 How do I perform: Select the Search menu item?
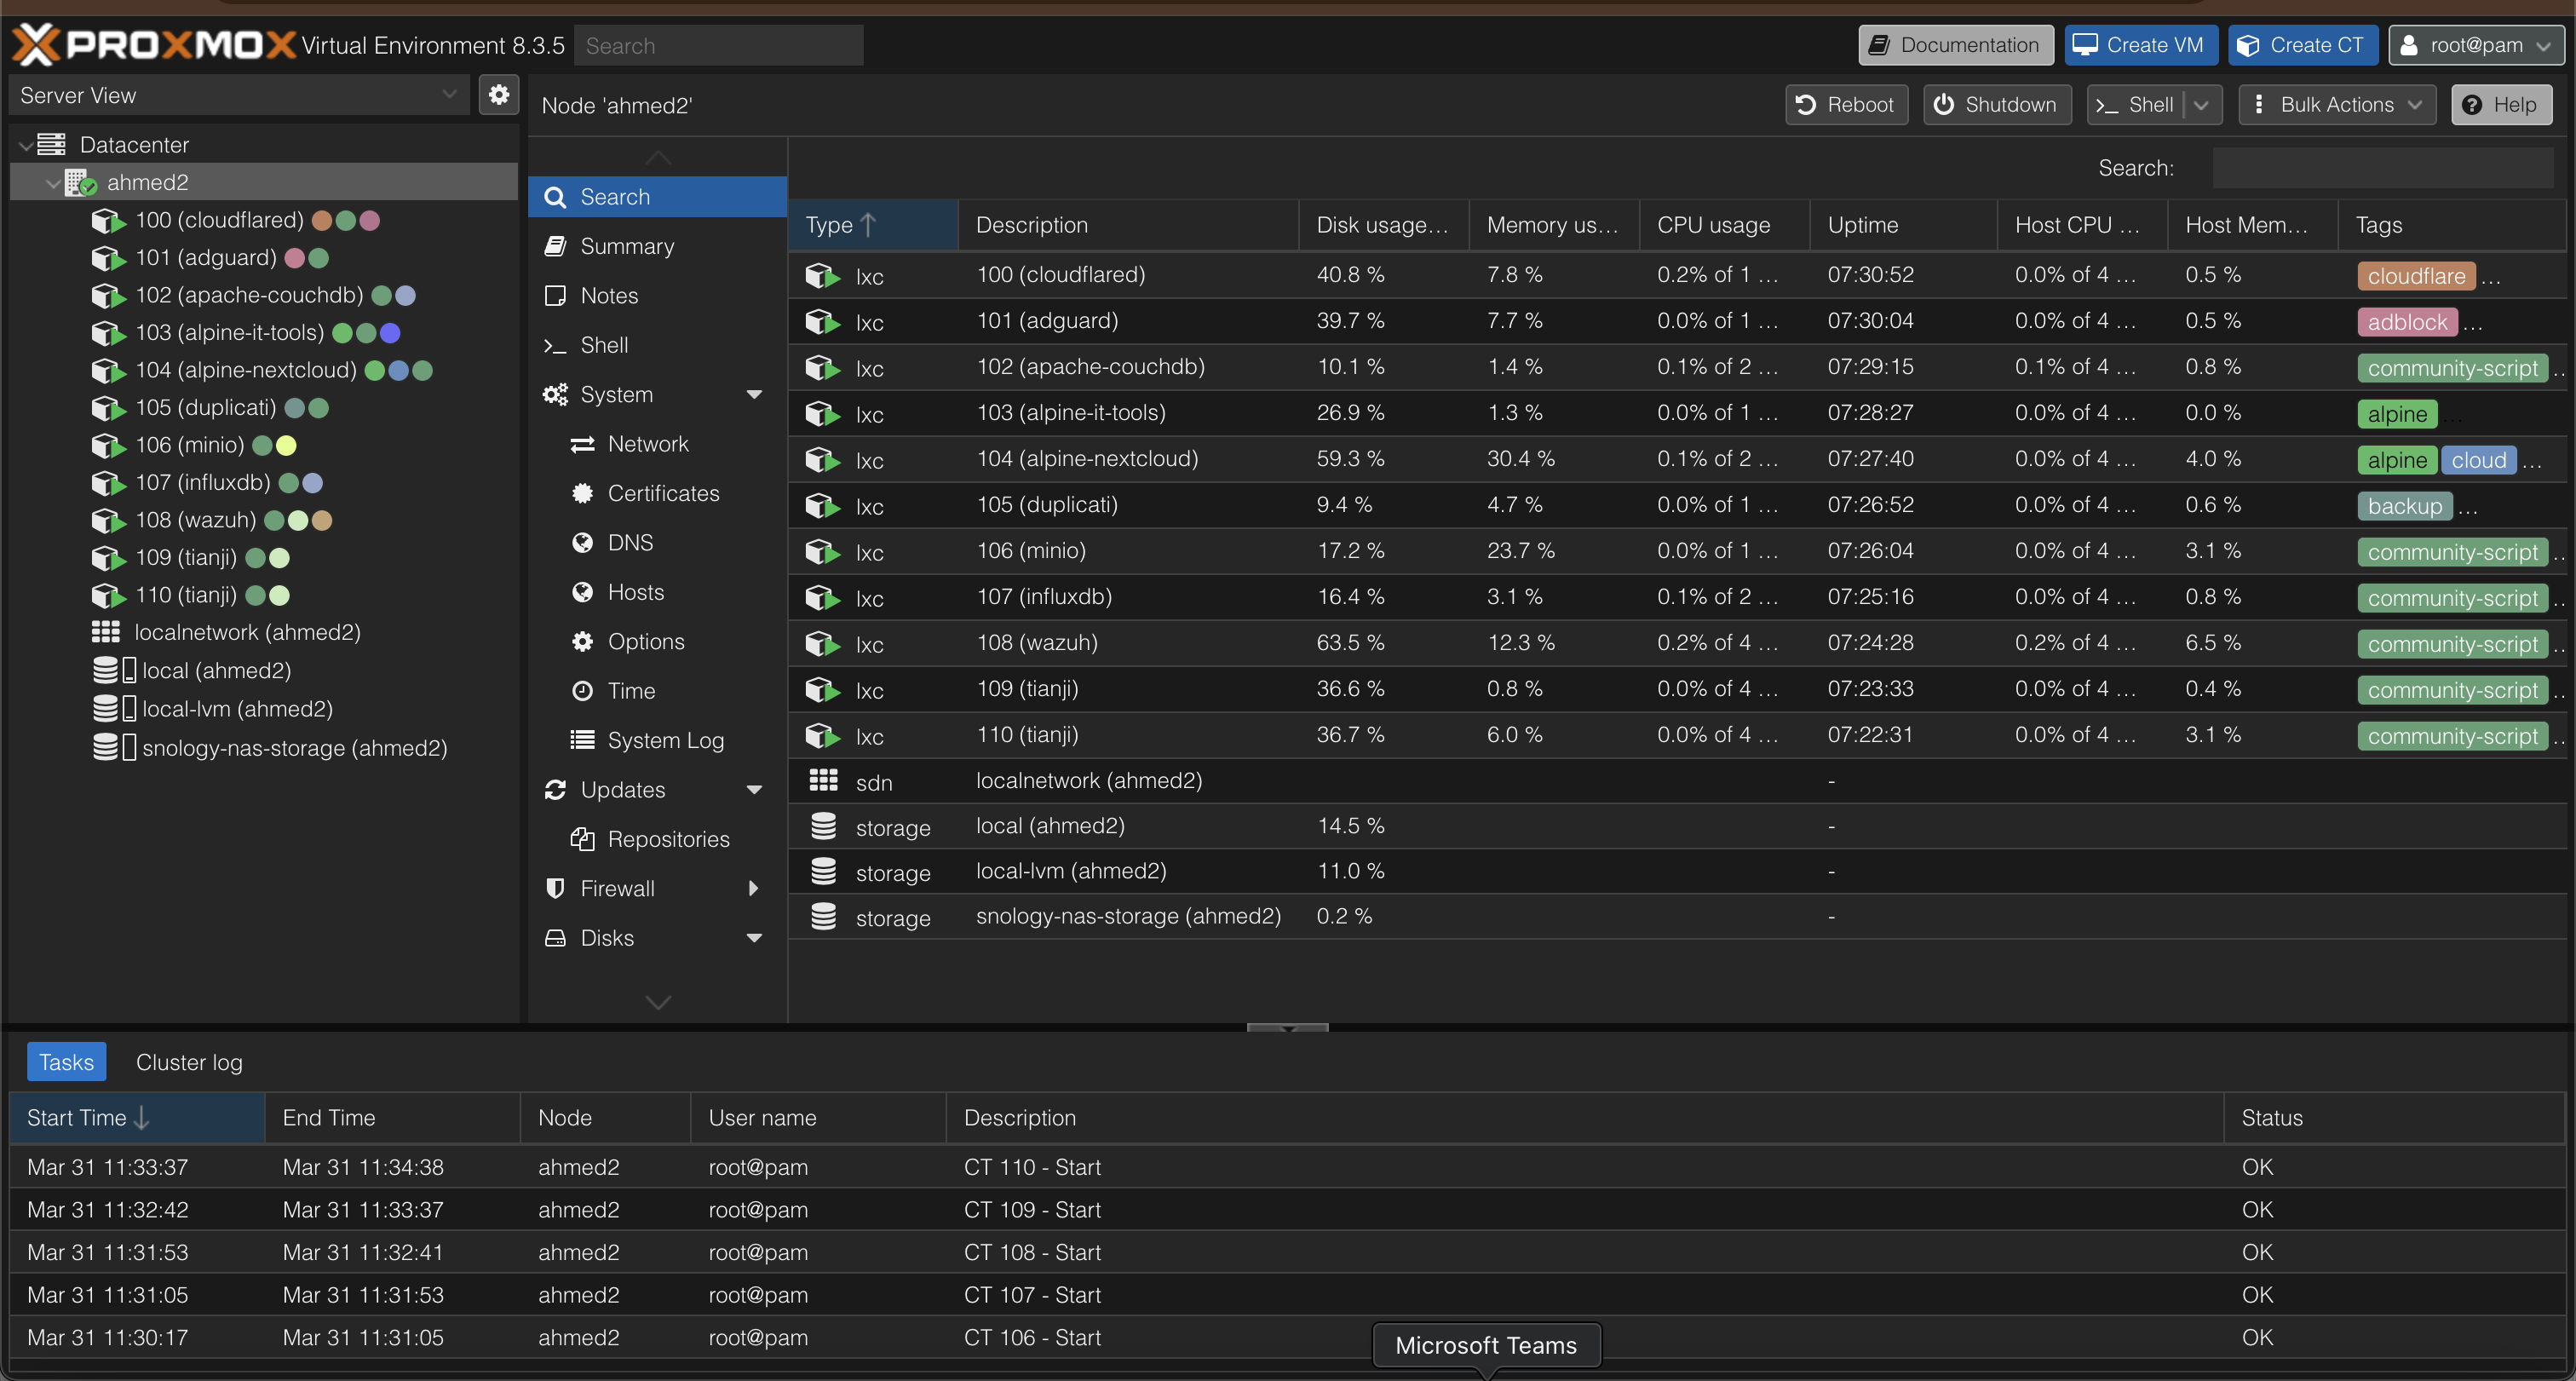(x=657, y=197)
